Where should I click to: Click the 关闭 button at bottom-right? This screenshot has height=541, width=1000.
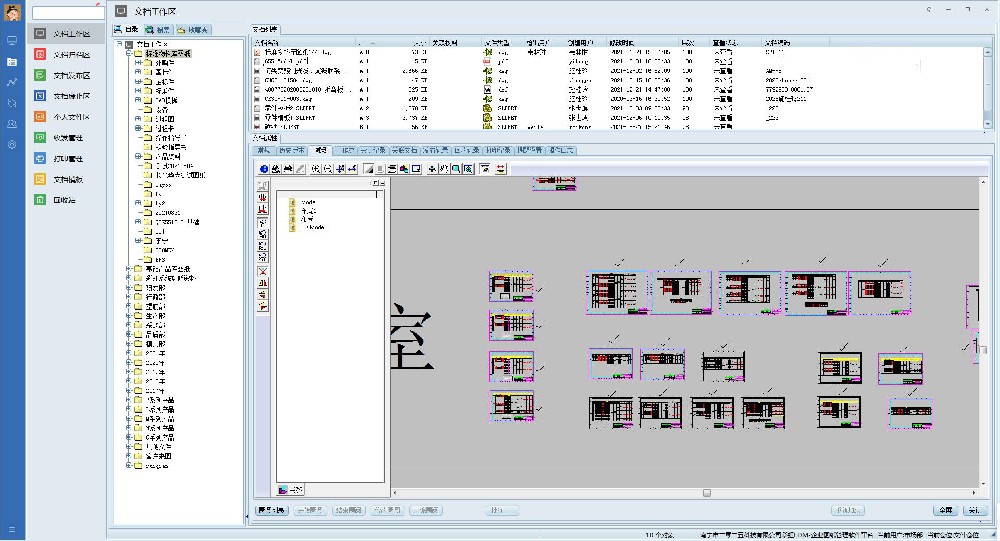point(972,510)
